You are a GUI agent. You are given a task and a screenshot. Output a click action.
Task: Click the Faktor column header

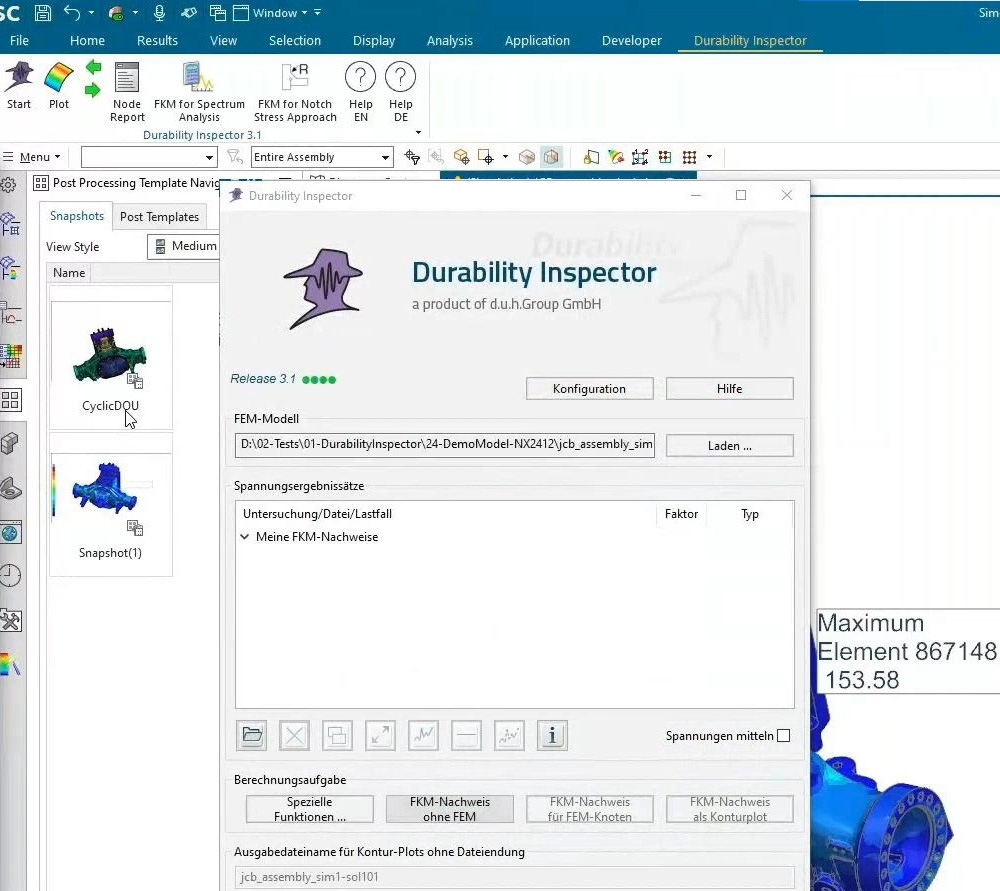(681, 514)
